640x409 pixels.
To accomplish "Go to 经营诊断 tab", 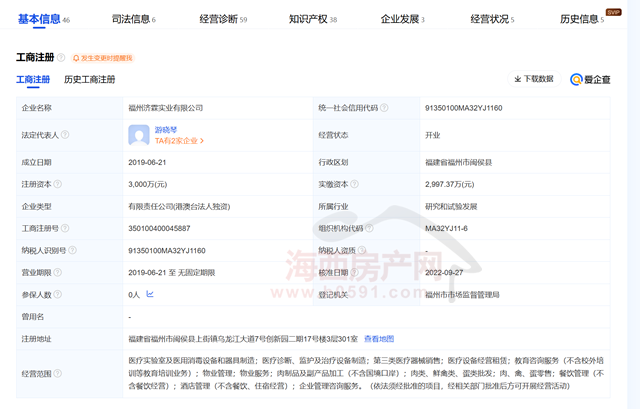I will tap(223, 19).
